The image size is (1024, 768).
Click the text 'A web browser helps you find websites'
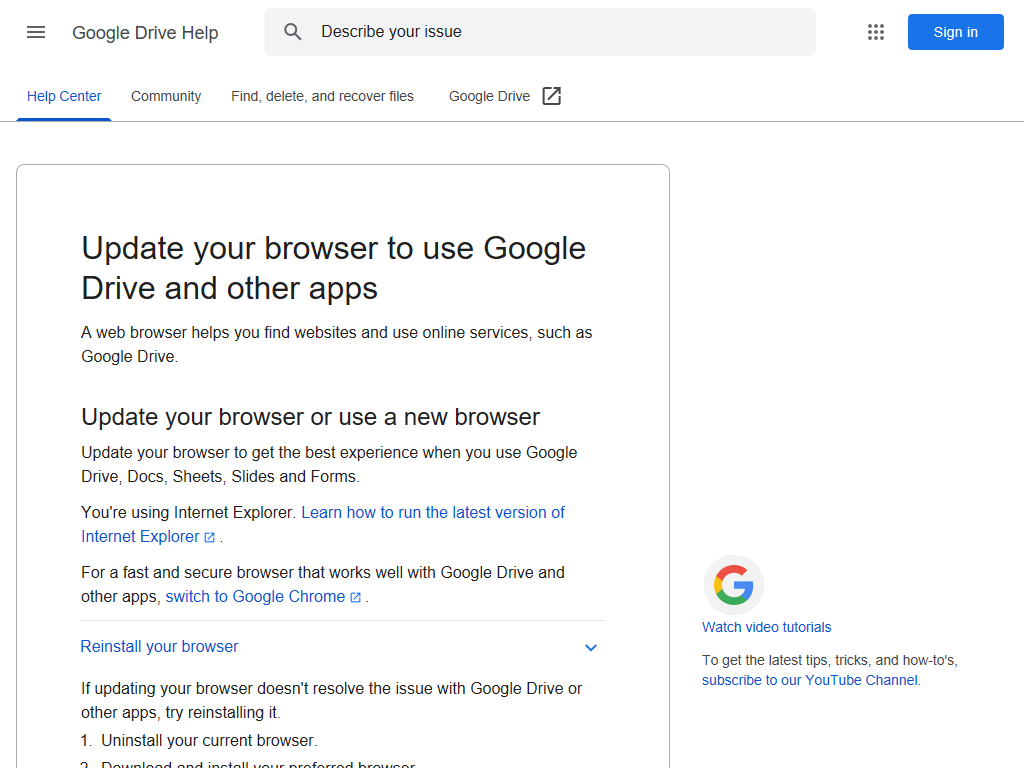coord(336,344)
